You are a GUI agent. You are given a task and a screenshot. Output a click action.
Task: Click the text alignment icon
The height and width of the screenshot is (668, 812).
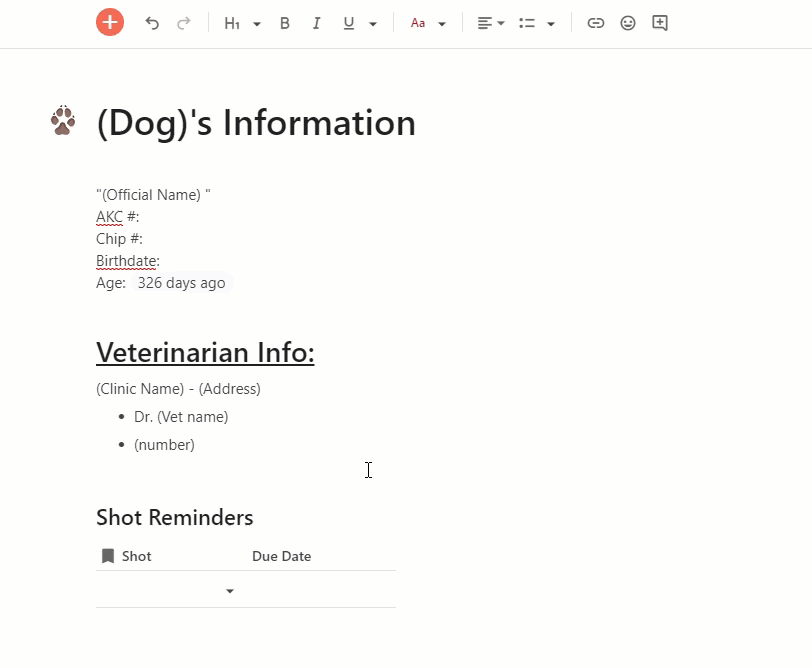pos(483,22)
